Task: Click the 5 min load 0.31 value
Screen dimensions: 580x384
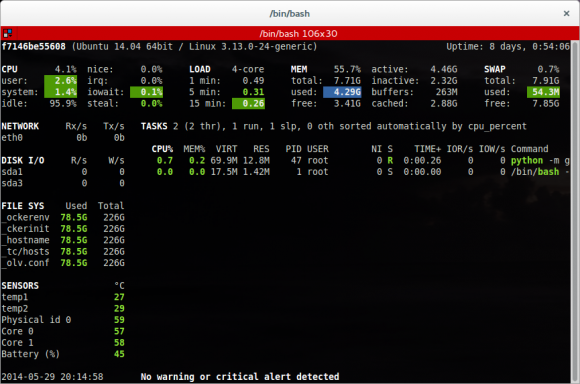Action: click(x=253, y=92)
